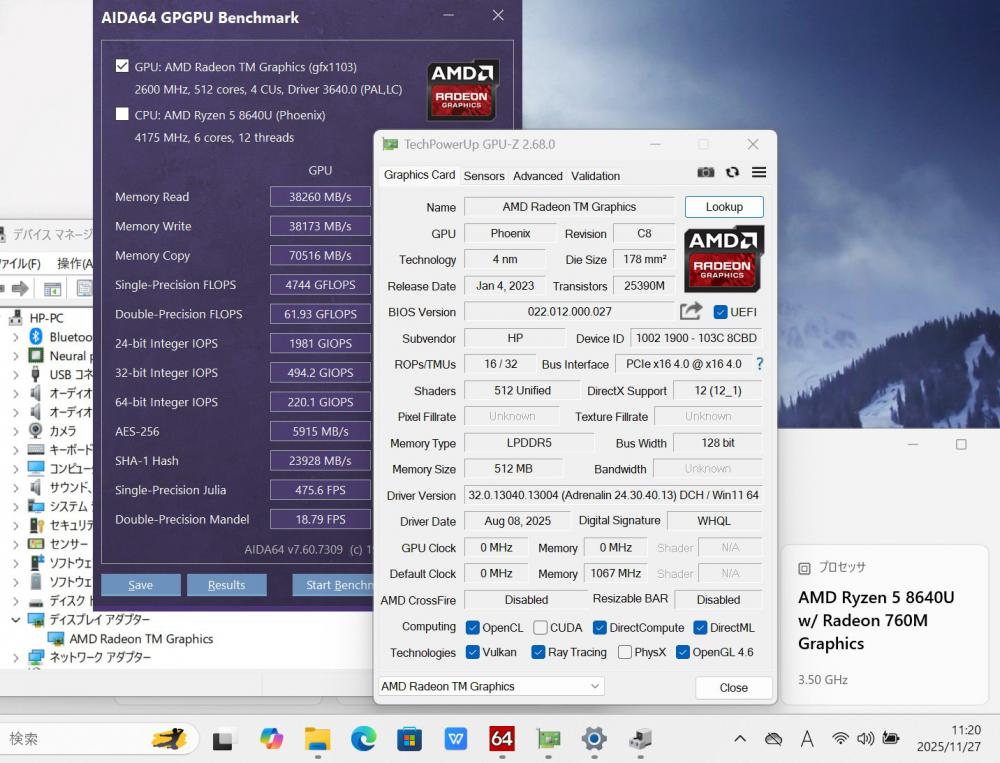Image resolution: width=1000 pixels, height=763 pixels.
Task: Toggle the DirectCompute checkbox
Action: 599,627
